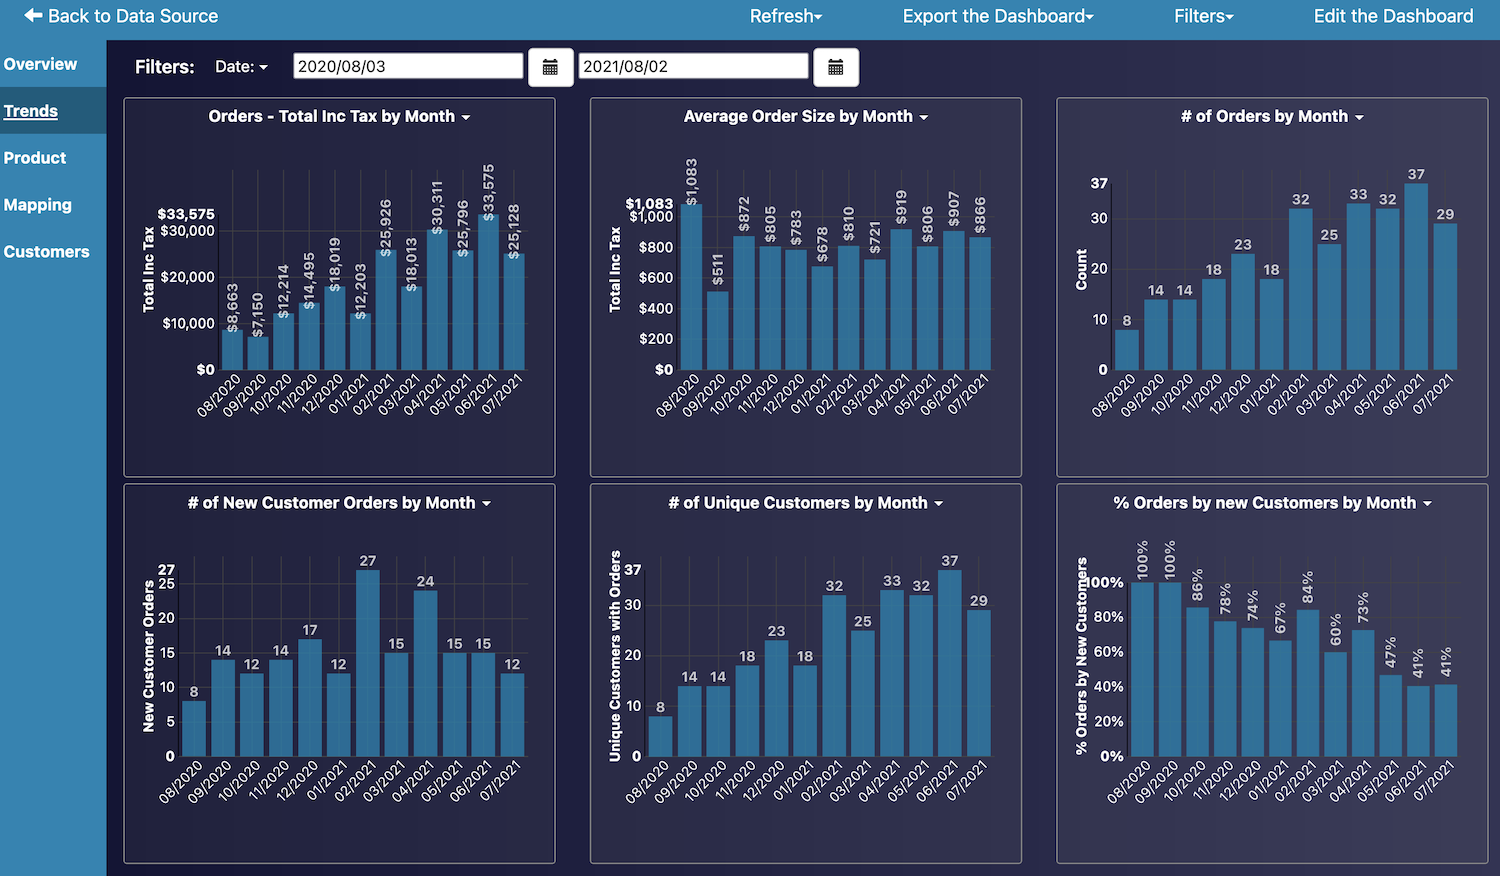
Task: Go to the Product tab
Action: click(35, 158)
